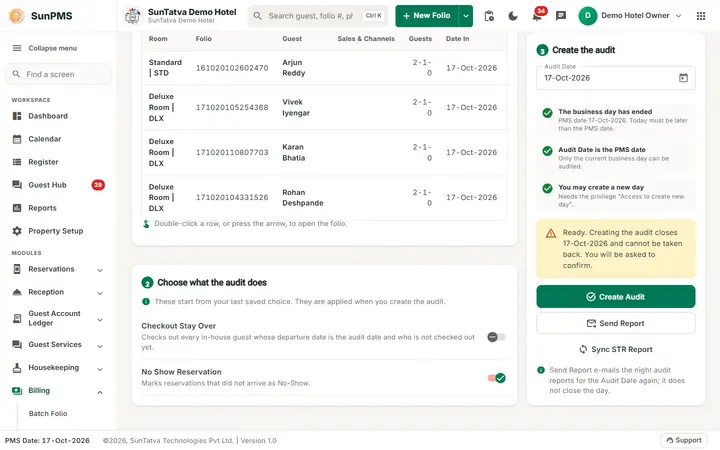
Task: Enable the Checkout Stay Over toggle
Action: tap(496, 337)
